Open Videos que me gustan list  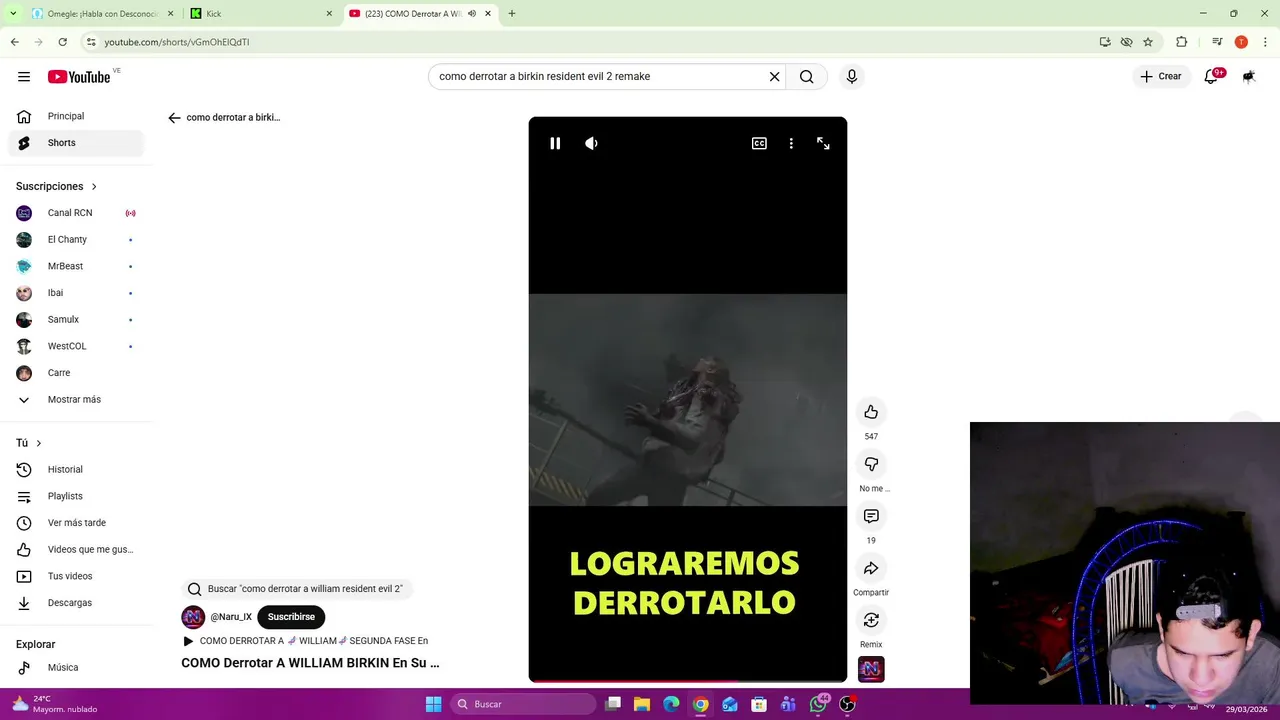click(x=76, y=549)
